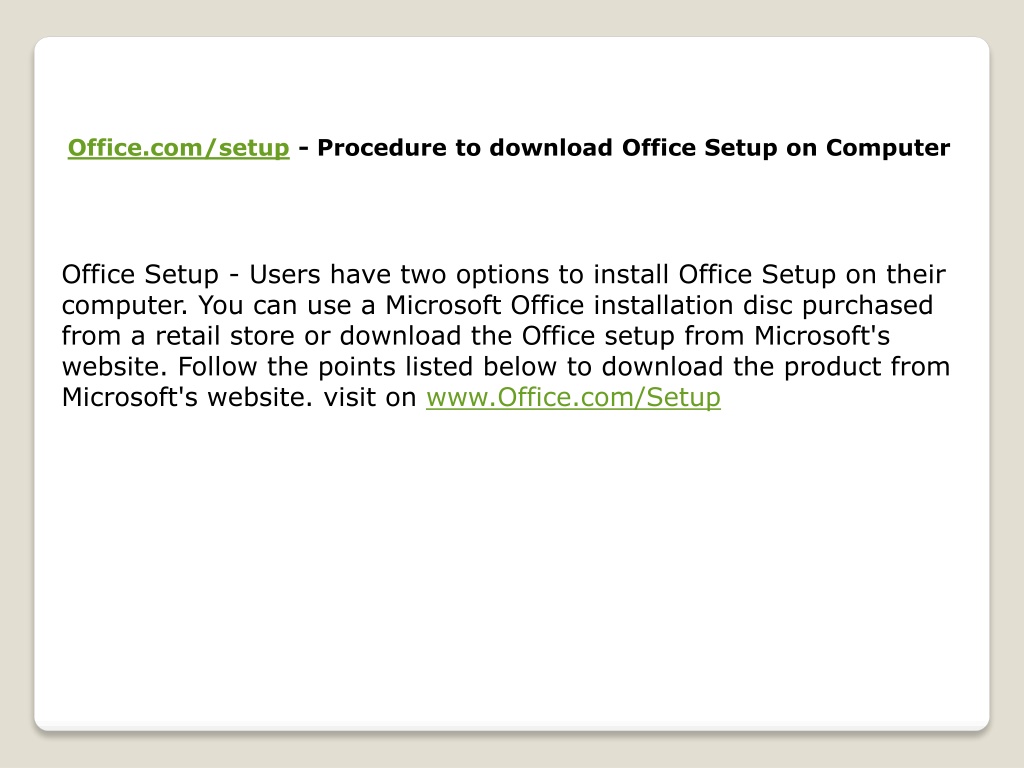Click the words "visit on" before the link
Viewport: 1024px width, 768px height.
pos(370,397)
